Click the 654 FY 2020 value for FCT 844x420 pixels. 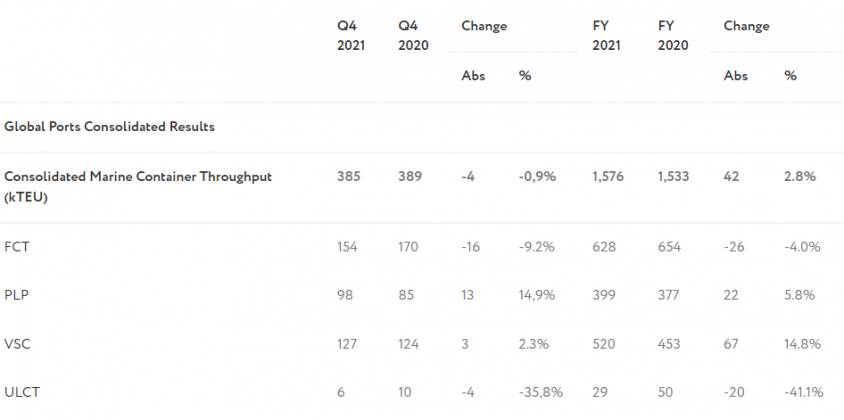coord(669,246)
